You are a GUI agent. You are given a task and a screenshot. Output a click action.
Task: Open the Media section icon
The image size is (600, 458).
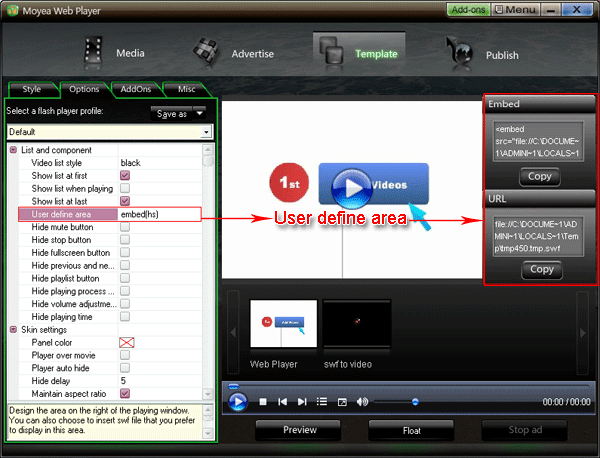(x=93, y=51)
